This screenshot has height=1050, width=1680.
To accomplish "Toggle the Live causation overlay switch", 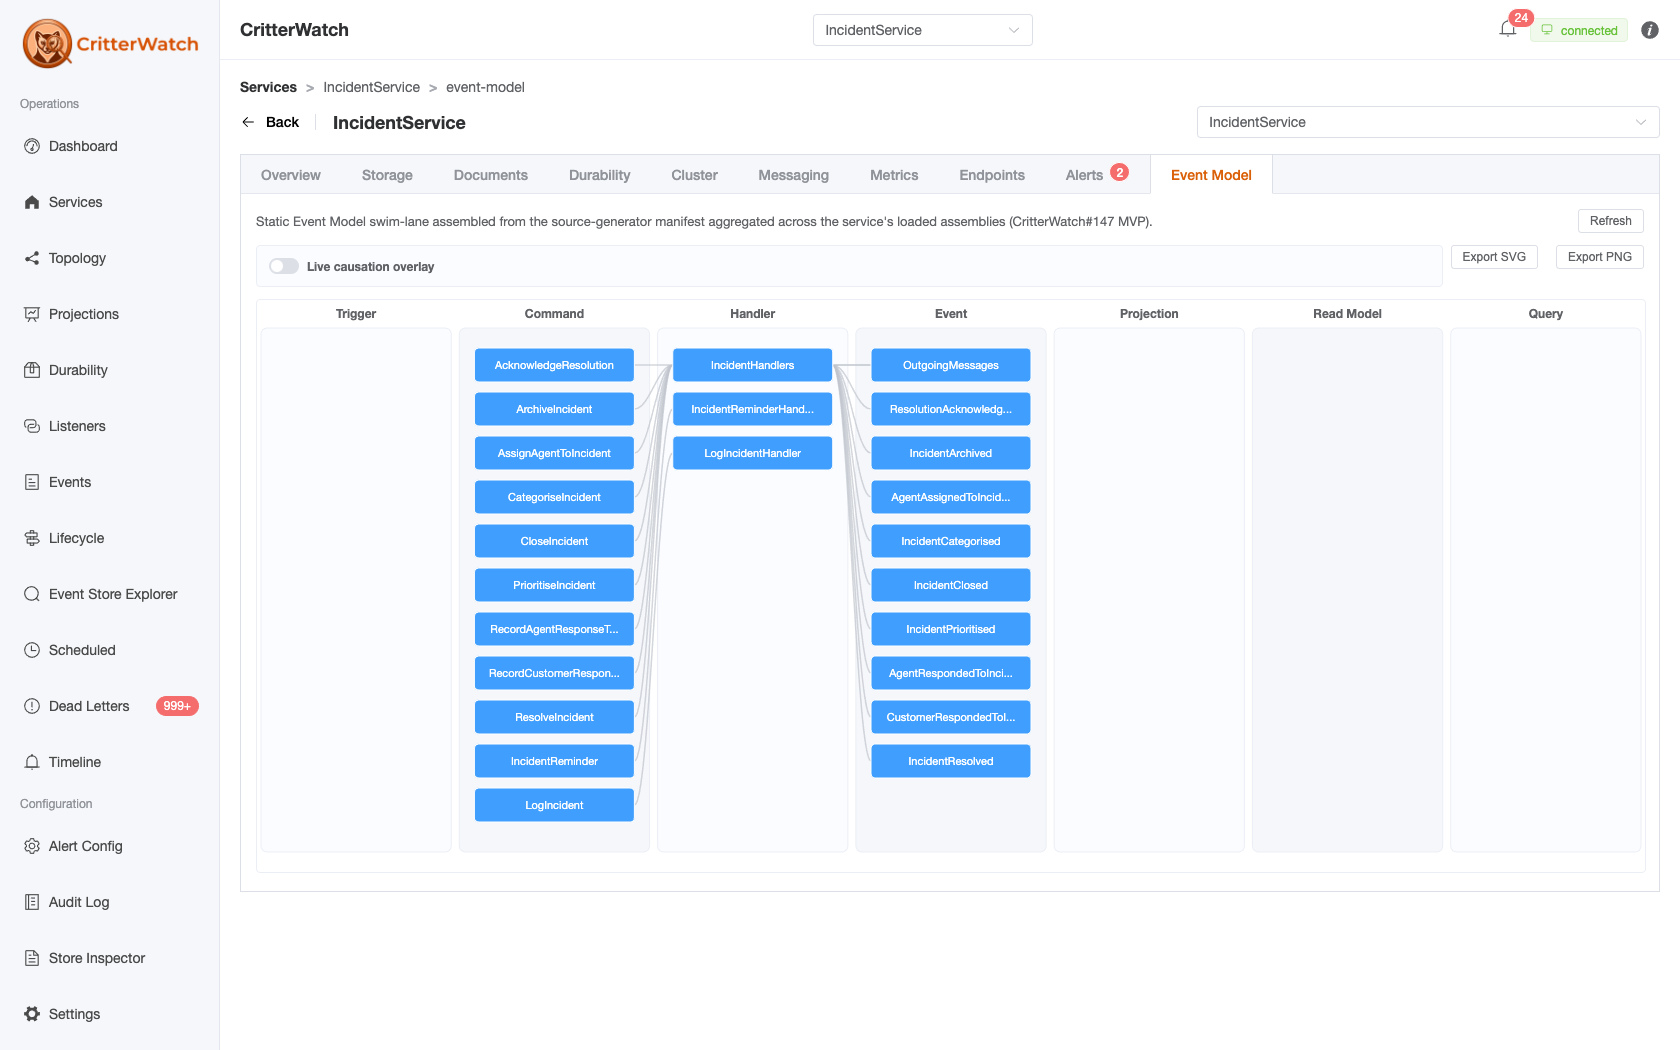I will coord(284,266).
